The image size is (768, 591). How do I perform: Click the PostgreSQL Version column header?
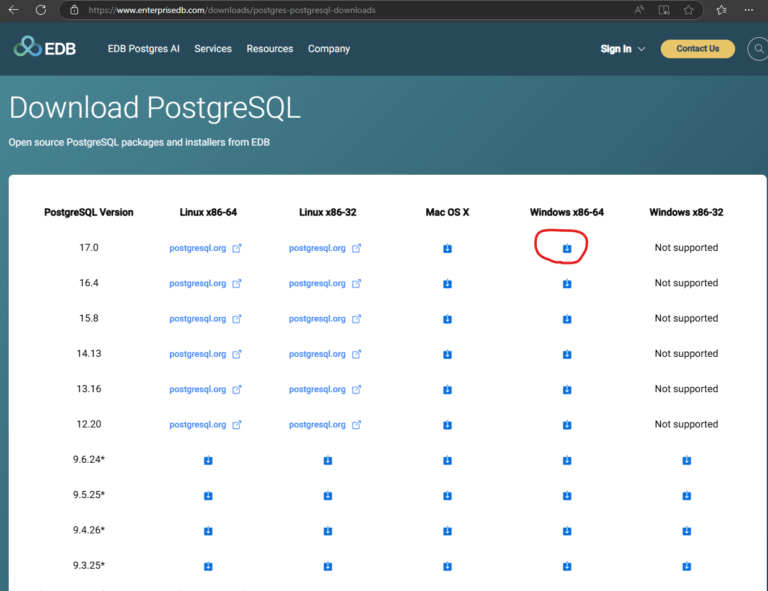(89, 213)
